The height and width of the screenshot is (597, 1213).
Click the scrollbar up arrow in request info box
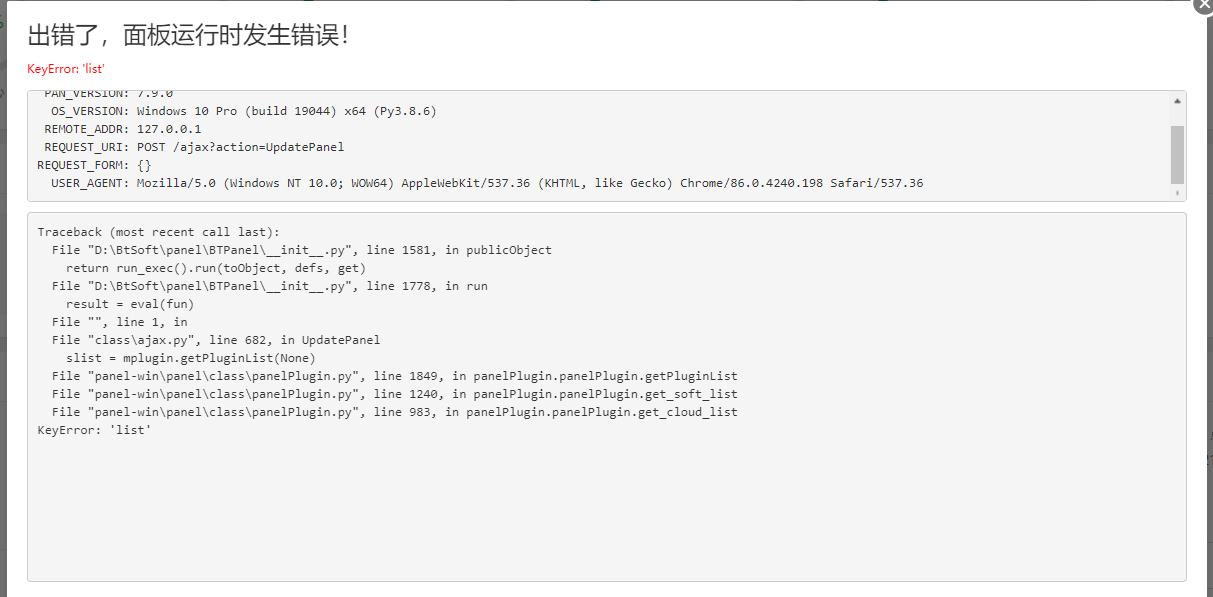point(1177,101)
